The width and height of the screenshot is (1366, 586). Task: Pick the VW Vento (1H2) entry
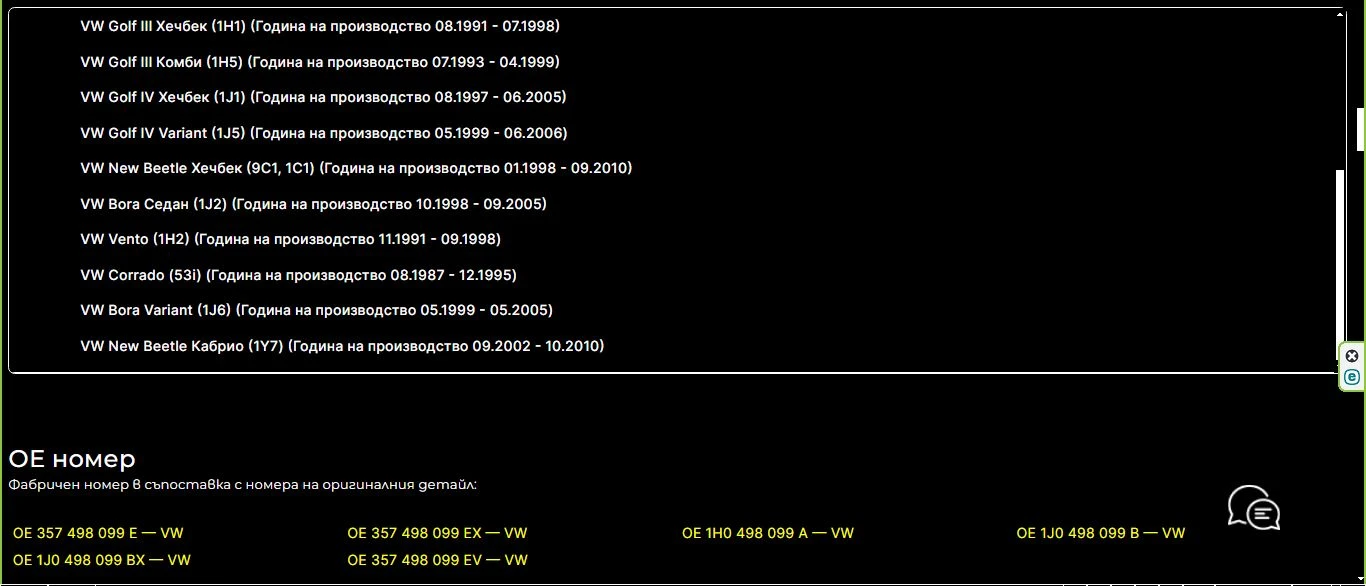(x=290, y=239)
